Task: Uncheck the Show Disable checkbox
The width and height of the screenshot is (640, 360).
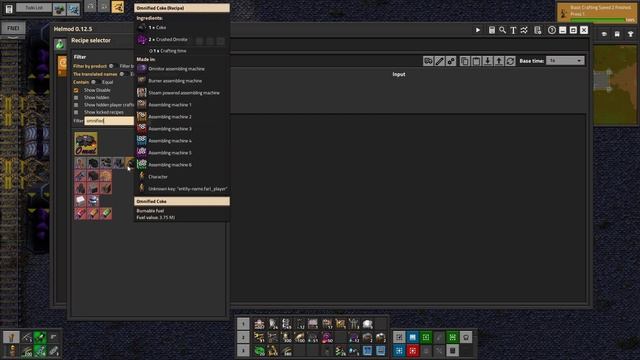Action: (x=76, y=90)
